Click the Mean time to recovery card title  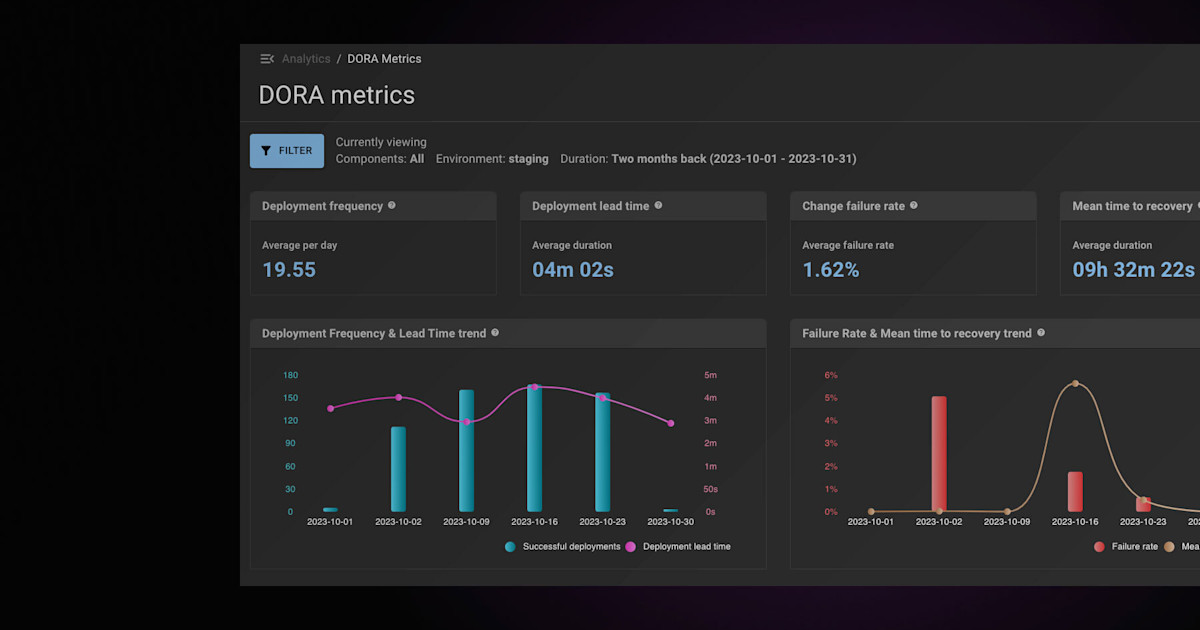[x=1132, y=206]
